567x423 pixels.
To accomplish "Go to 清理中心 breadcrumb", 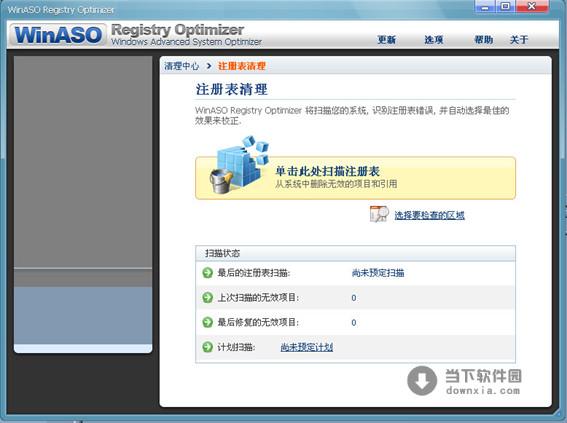I will 182,66.
